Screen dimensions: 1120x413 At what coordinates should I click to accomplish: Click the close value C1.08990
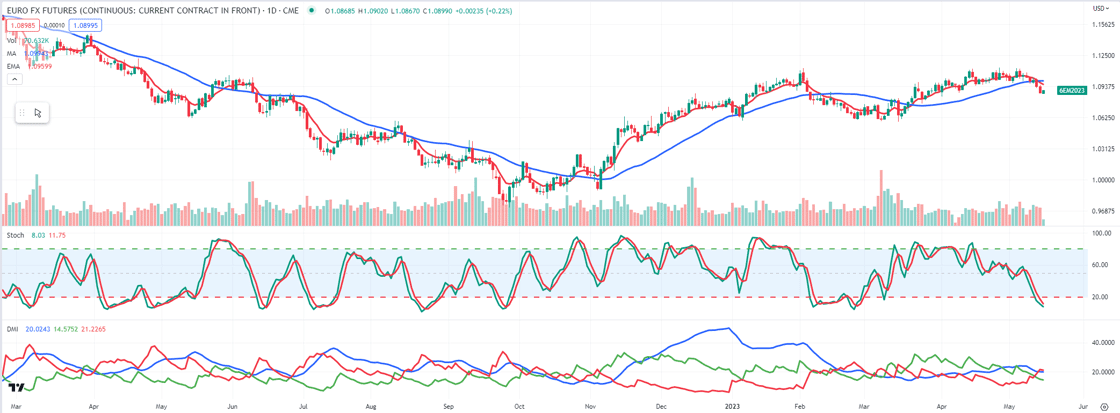439,10
